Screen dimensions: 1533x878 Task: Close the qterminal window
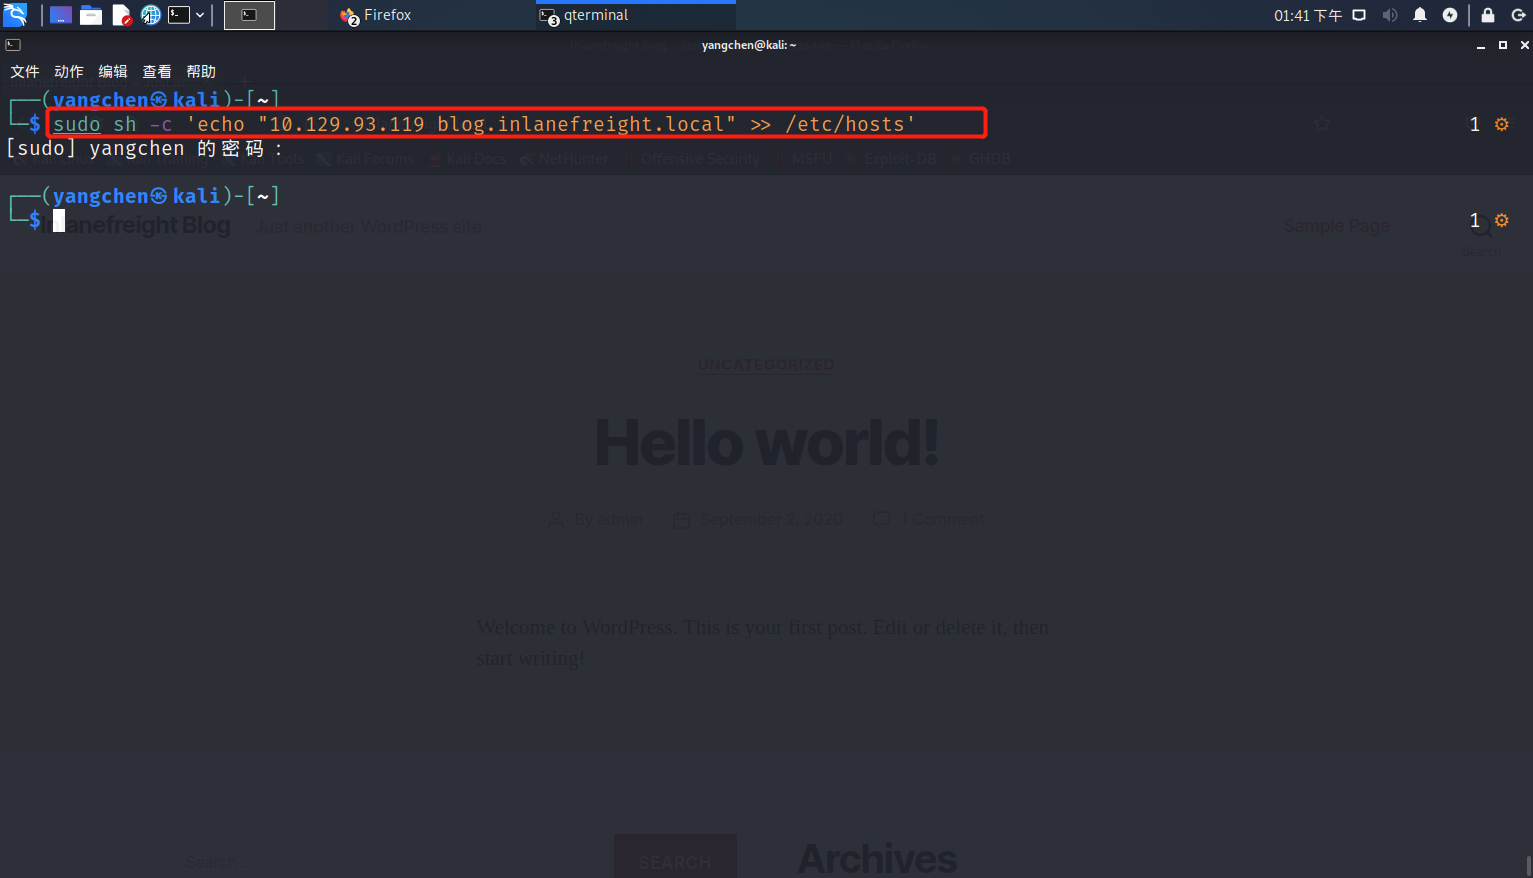point(1525,45)
